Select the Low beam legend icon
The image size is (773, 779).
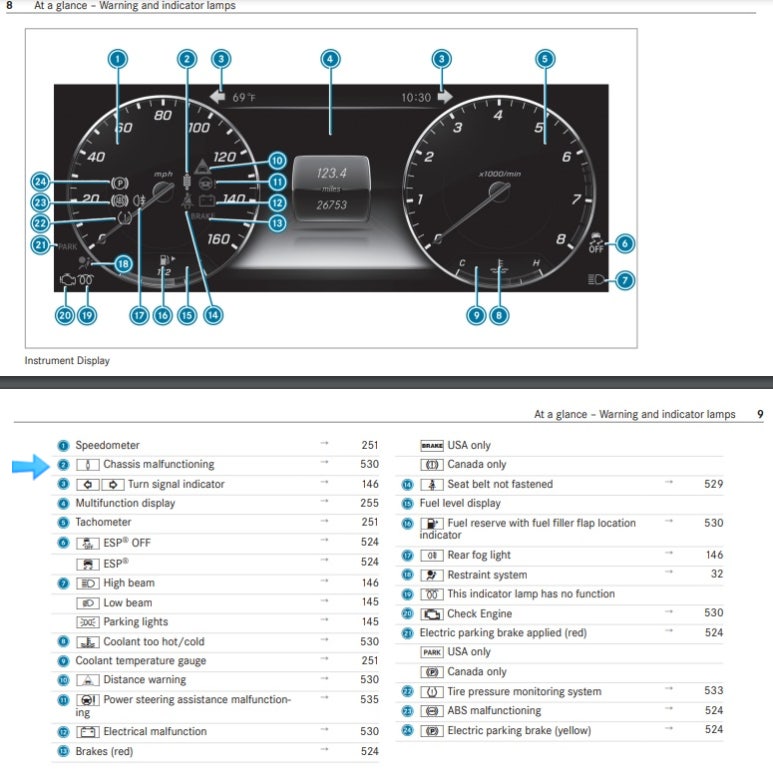pyautogui.click(x=87, y=603)
